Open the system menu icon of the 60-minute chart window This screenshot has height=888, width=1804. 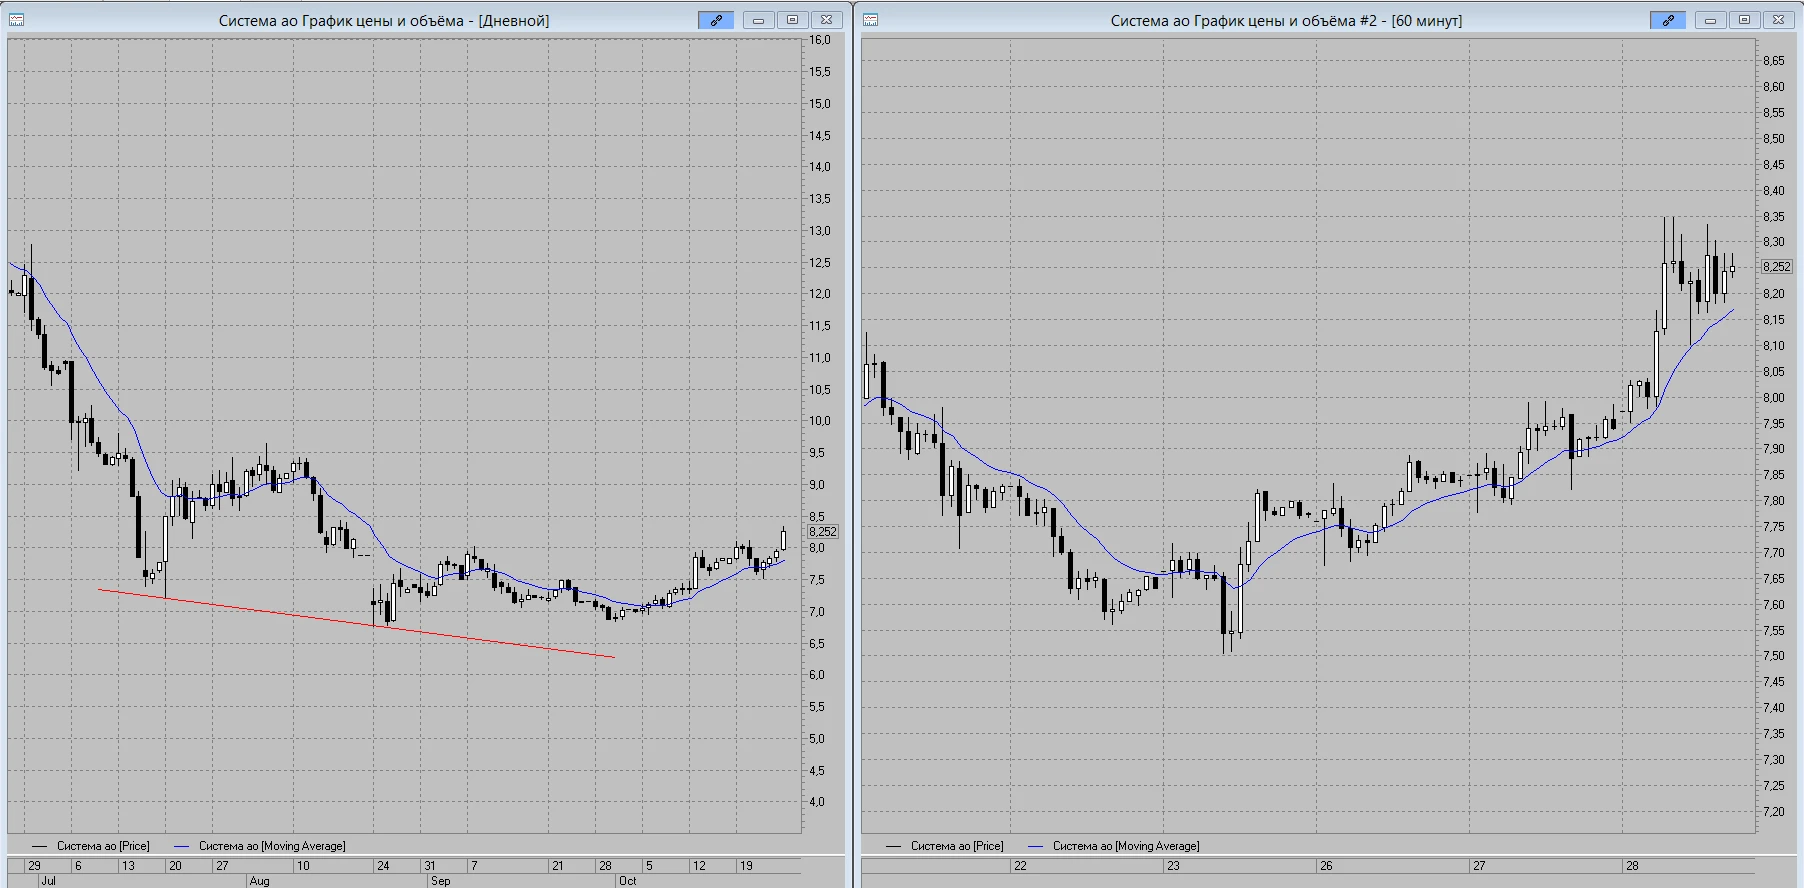(870, 20)
